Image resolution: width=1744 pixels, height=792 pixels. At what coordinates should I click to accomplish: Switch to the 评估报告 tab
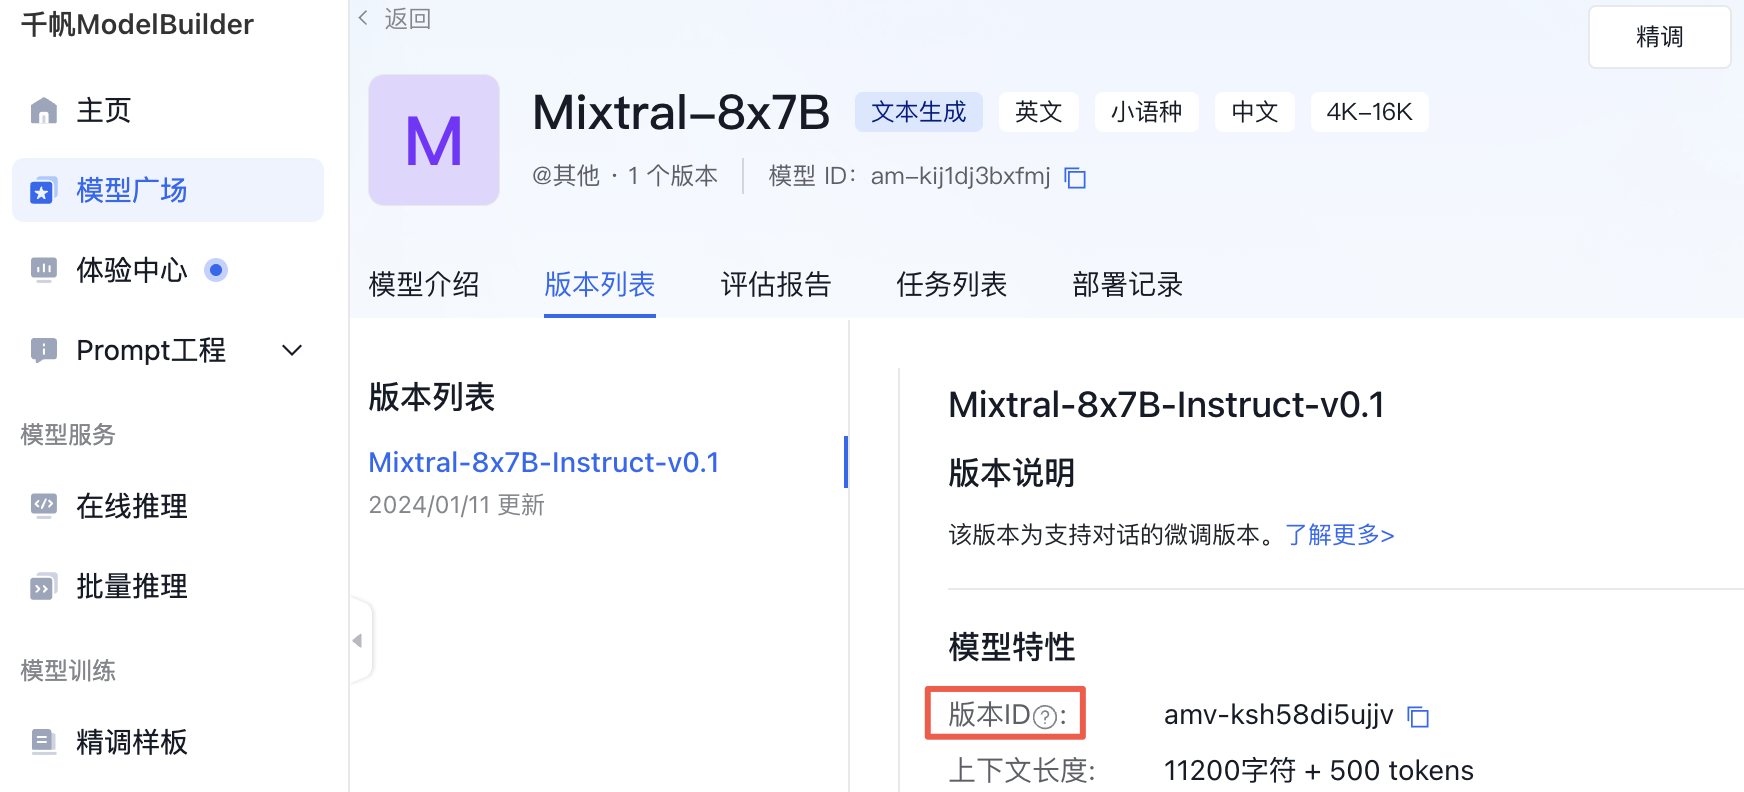[x=776, y=285]
